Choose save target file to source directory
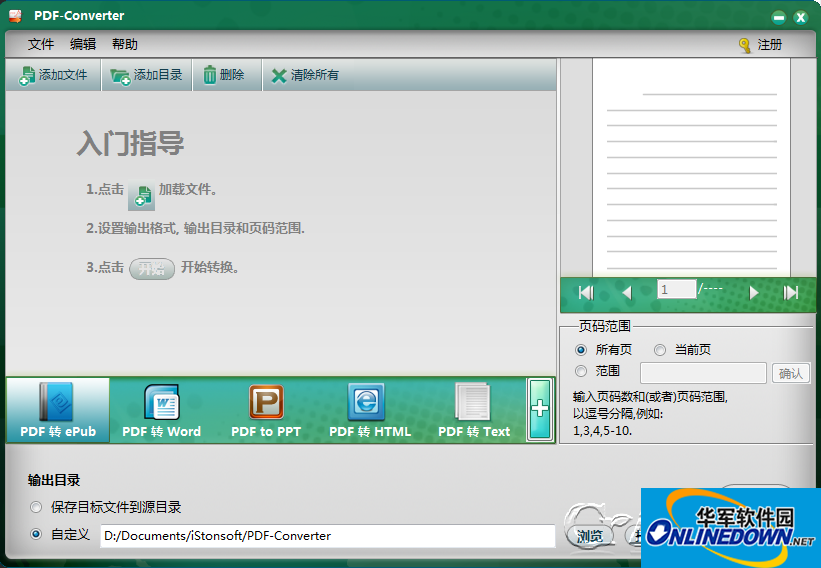 36,507
